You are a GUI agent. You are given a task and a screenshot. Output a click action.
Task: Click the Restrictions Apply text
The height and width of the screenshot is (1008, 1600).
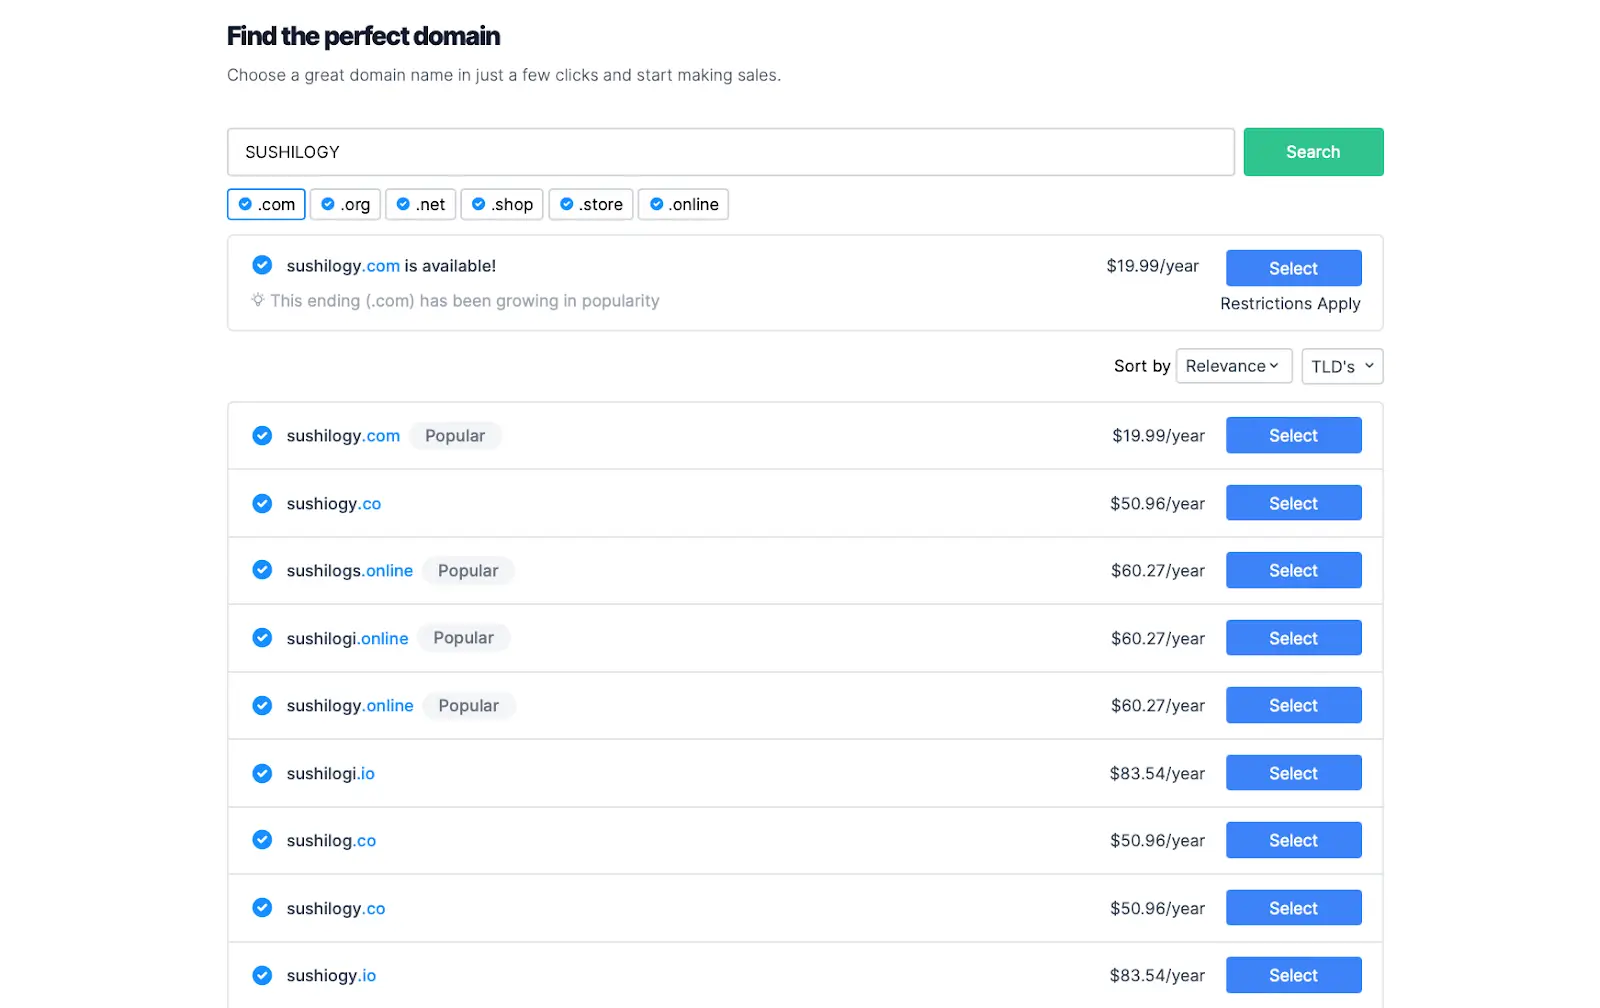tap(1290, 303)
